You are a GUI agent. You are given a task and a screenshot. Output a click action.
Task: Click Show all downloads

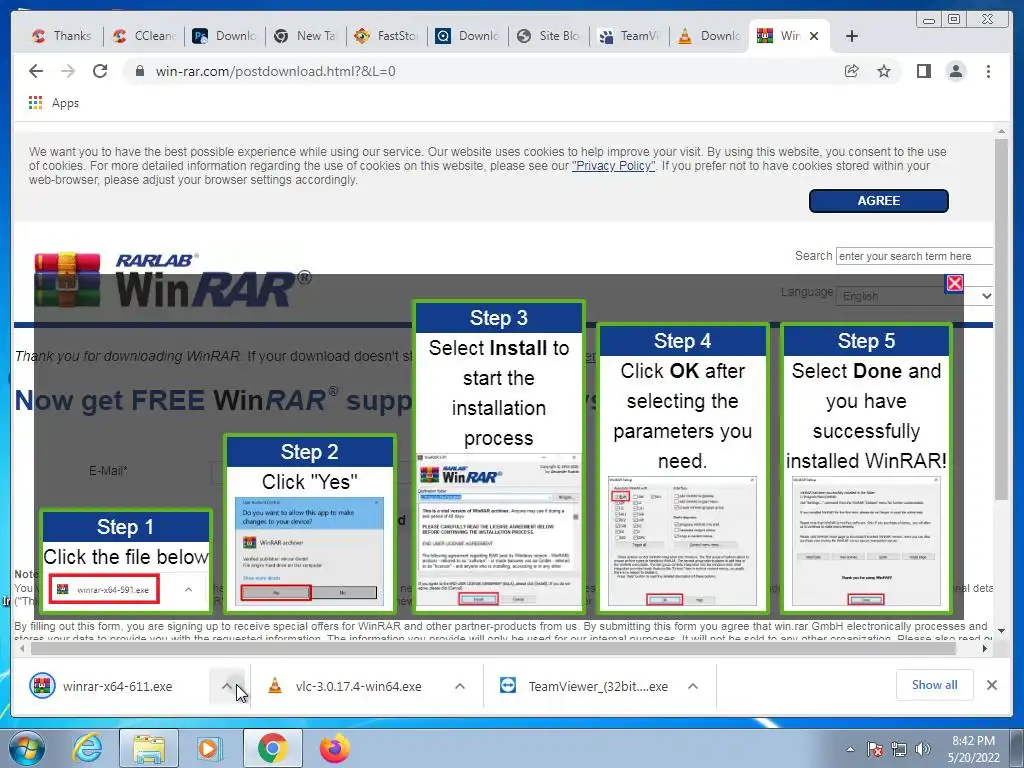[935, 684]
